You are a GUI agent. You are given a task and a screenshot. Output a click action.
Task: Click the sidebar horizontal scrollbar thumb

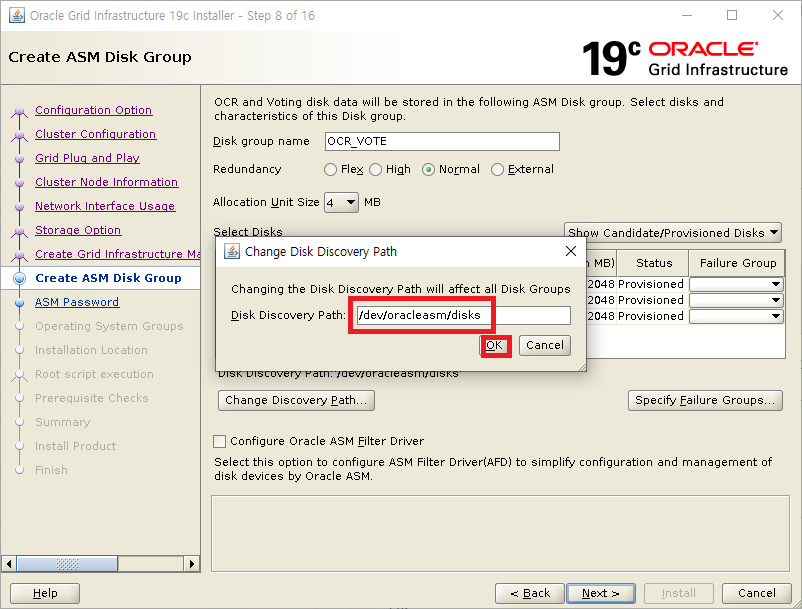[68, 564]
